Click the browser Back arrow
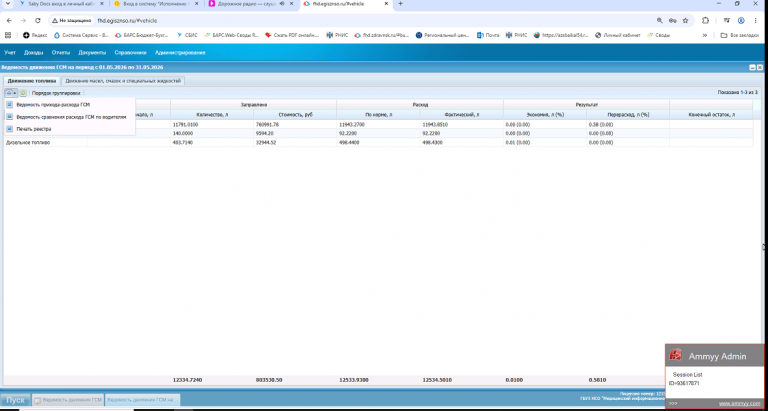This screenshot has height=411, width=768. pyautogui.click(x=9, y=21)
